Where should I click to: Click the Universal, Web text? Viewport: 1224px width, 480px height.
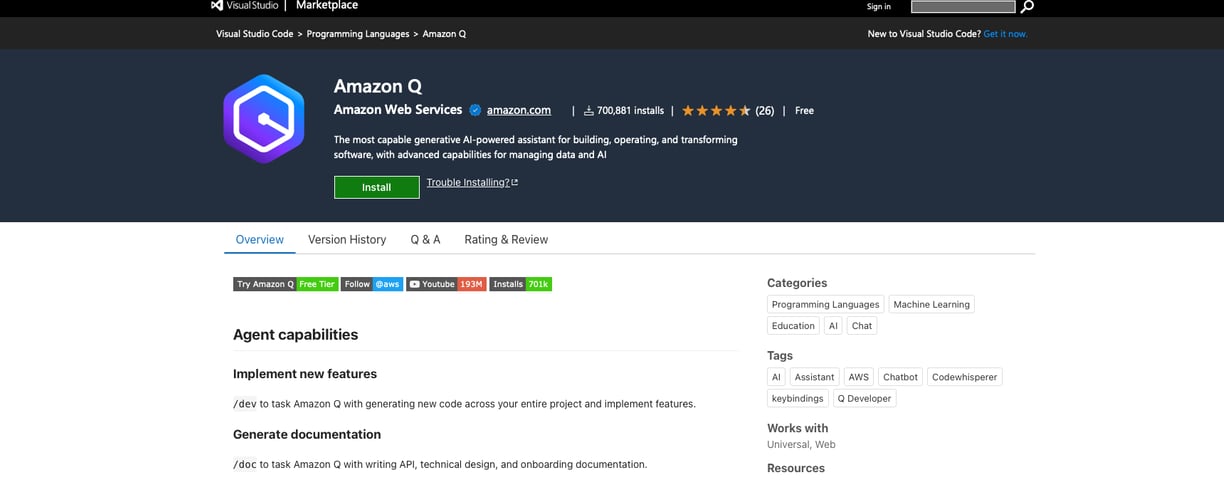(801, 444)
